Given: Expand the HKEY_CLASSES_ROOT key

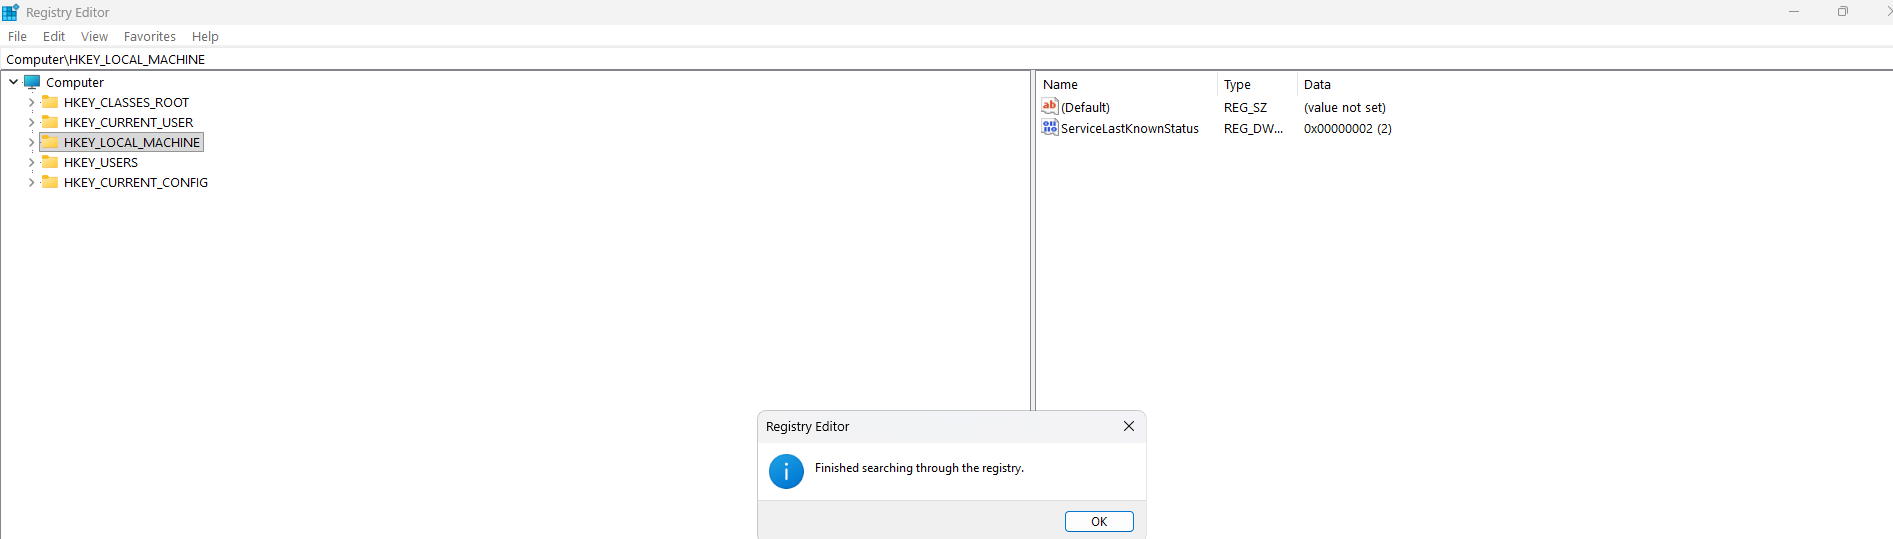Looking at the screenshot, I should pos(31,102).
